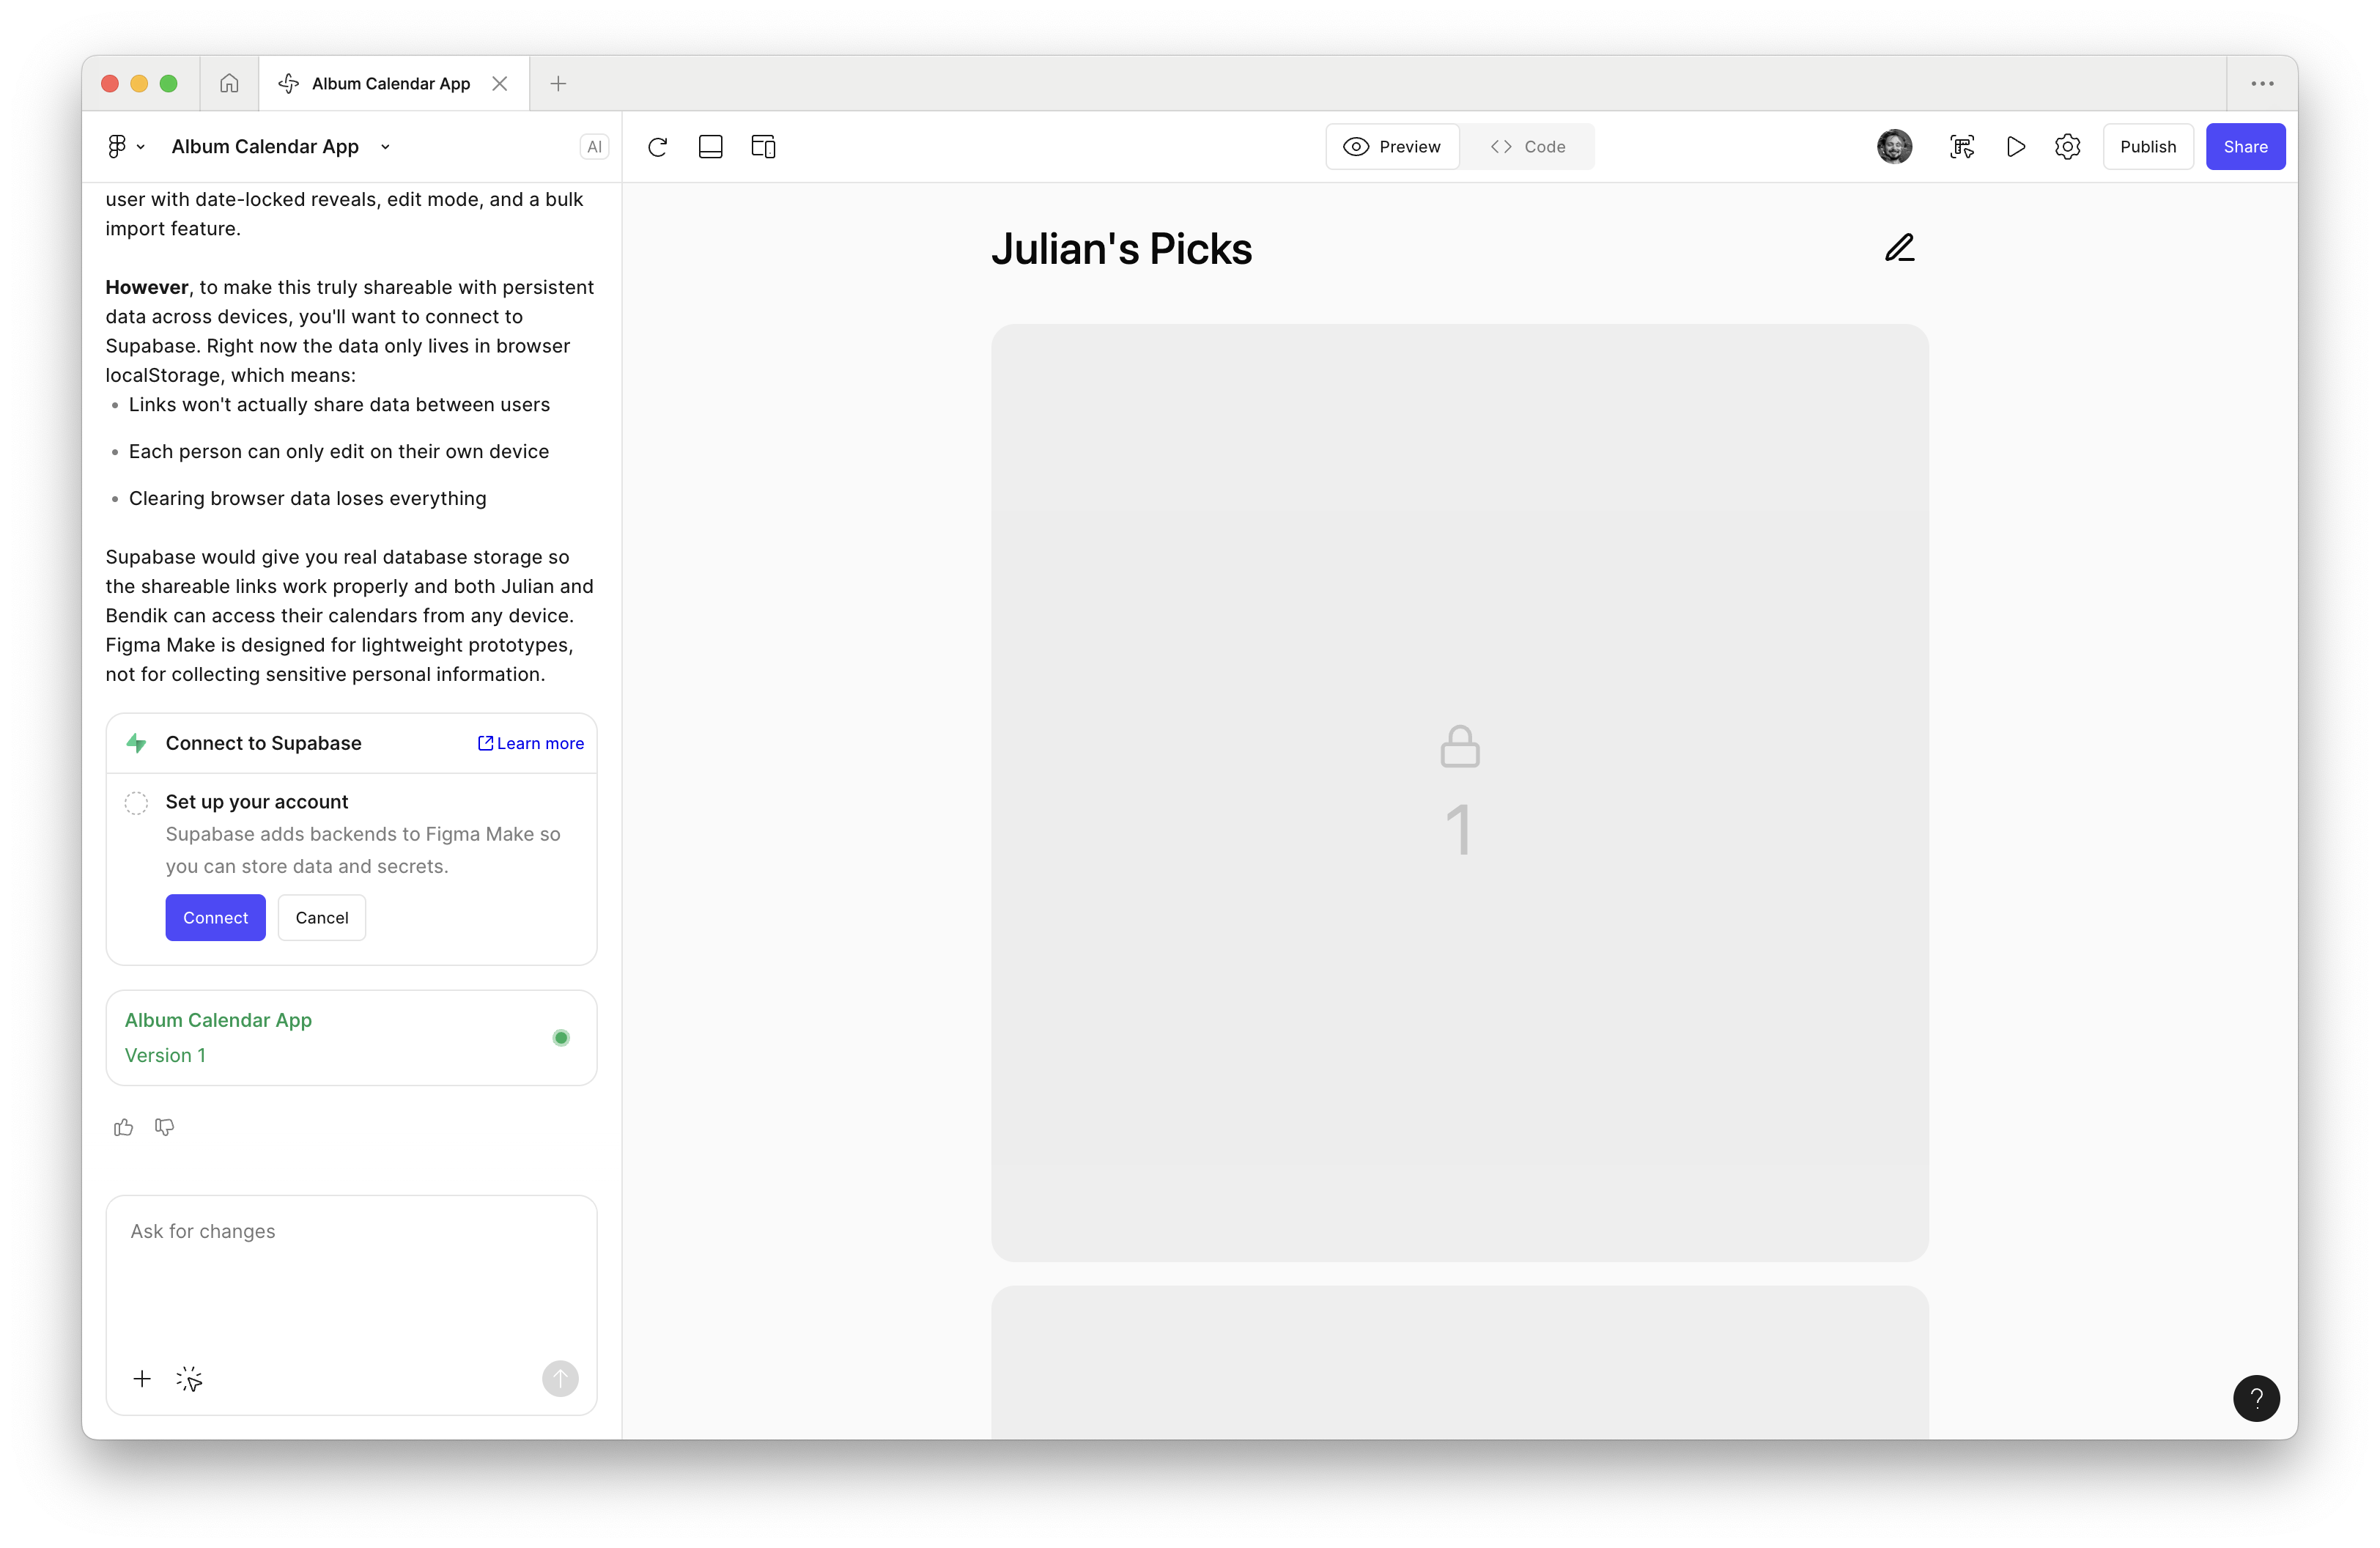
Task: Give the response a thumbs down
Action: pos(165,1127)
